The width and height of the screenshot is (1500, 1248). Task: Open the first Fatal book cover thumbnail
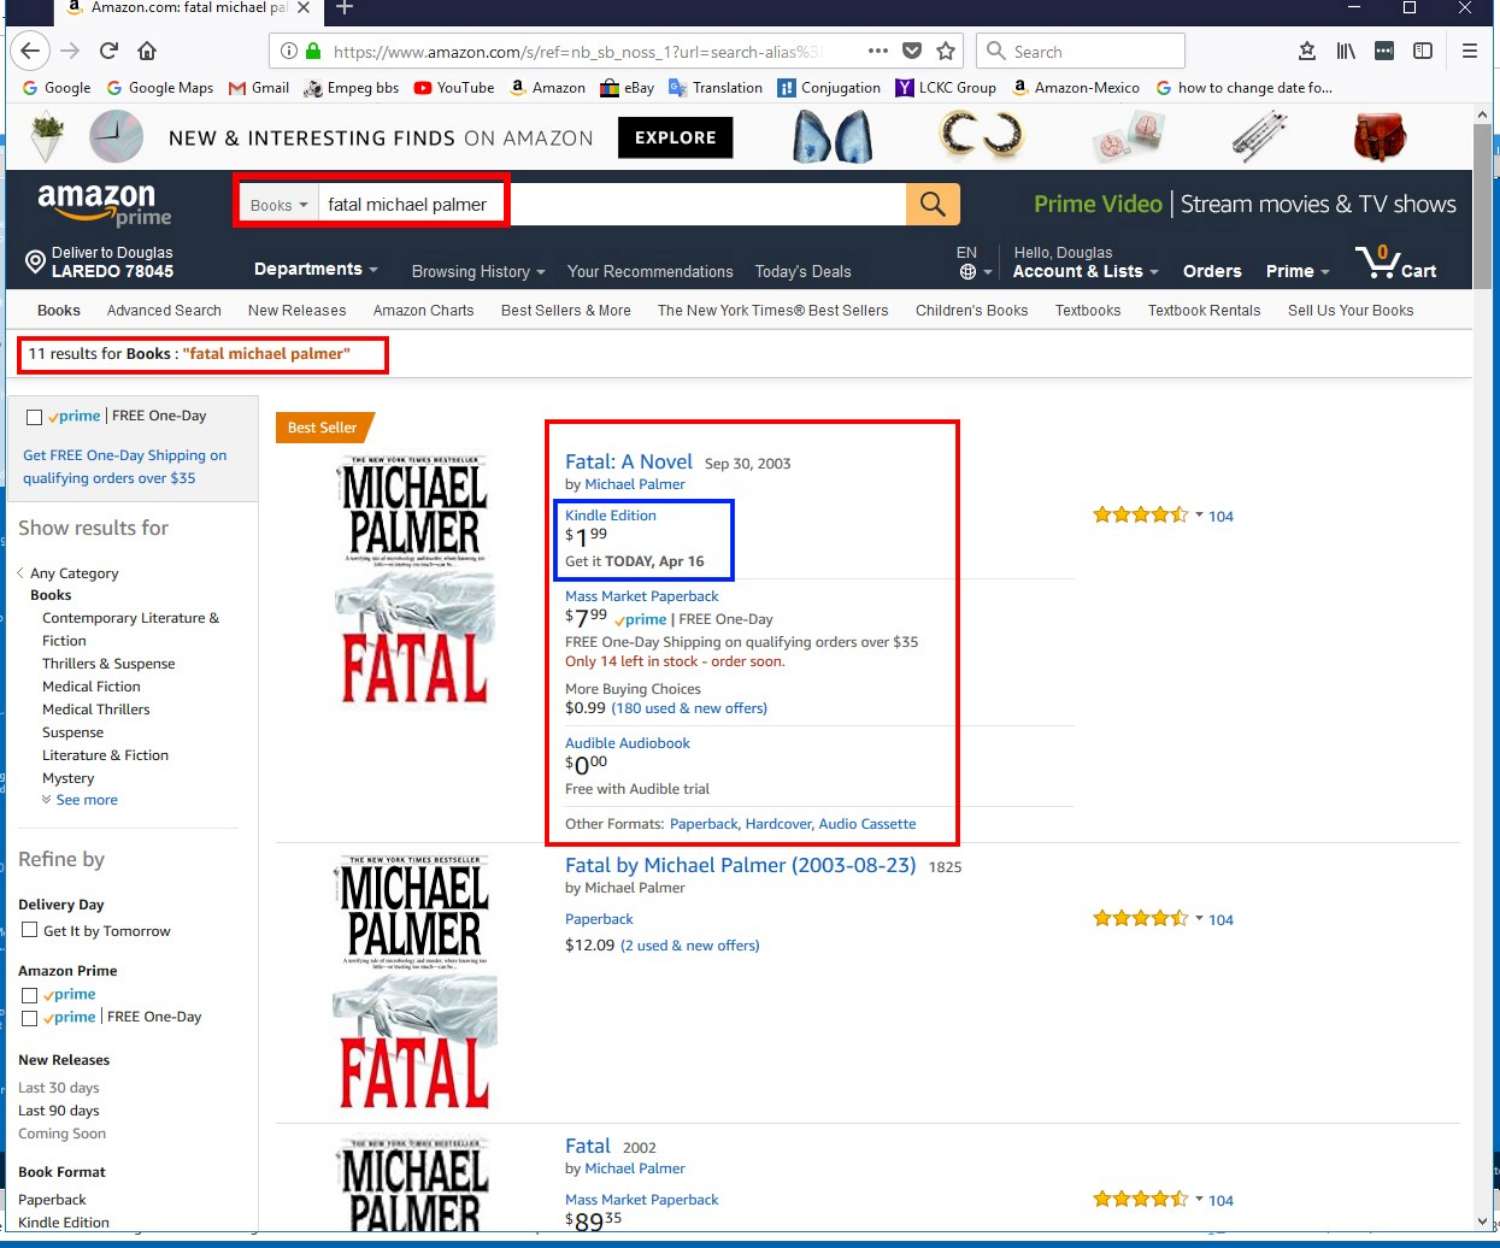point(414,580)
